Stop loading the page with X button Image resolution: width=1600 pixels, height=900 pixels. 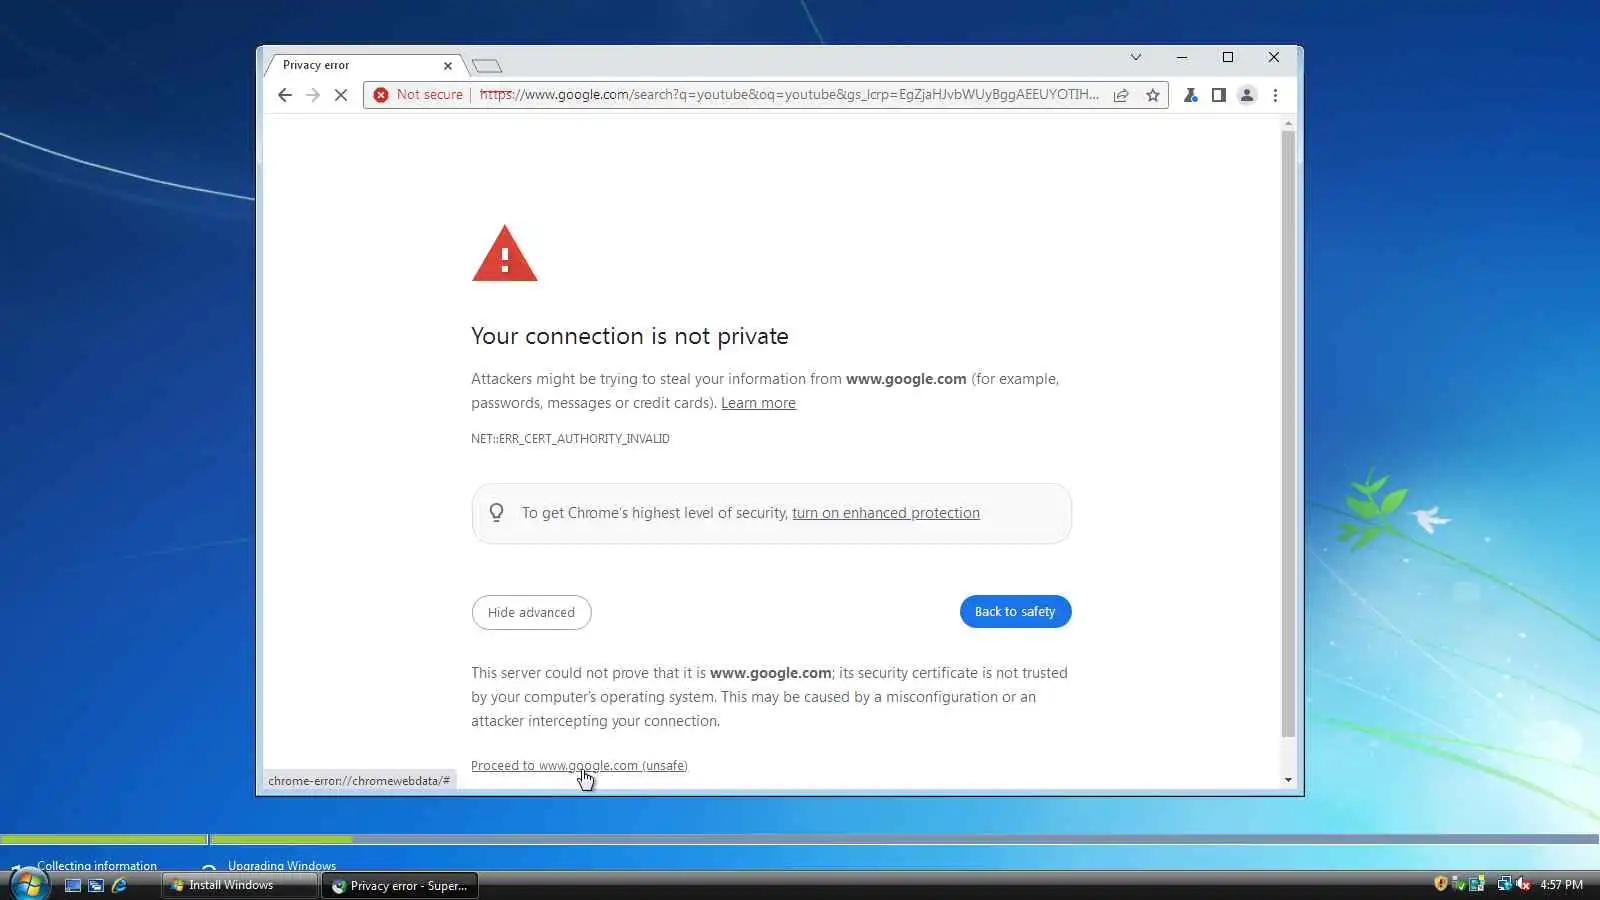click(x=341, y=95)
